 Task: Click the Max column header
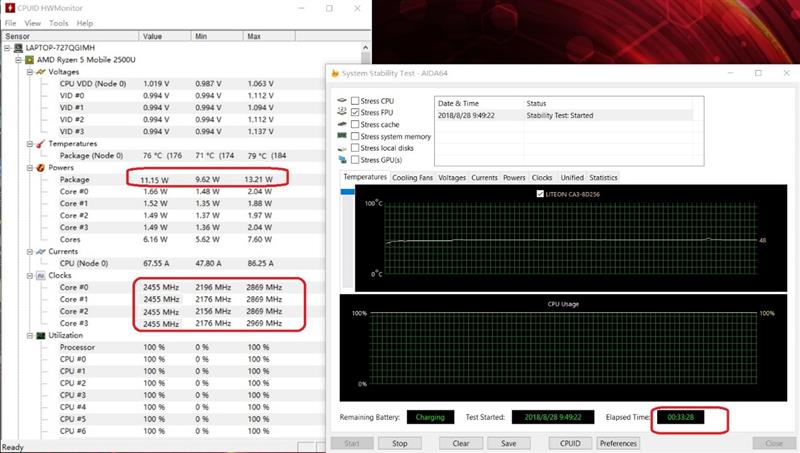click(x=269, y=36)
